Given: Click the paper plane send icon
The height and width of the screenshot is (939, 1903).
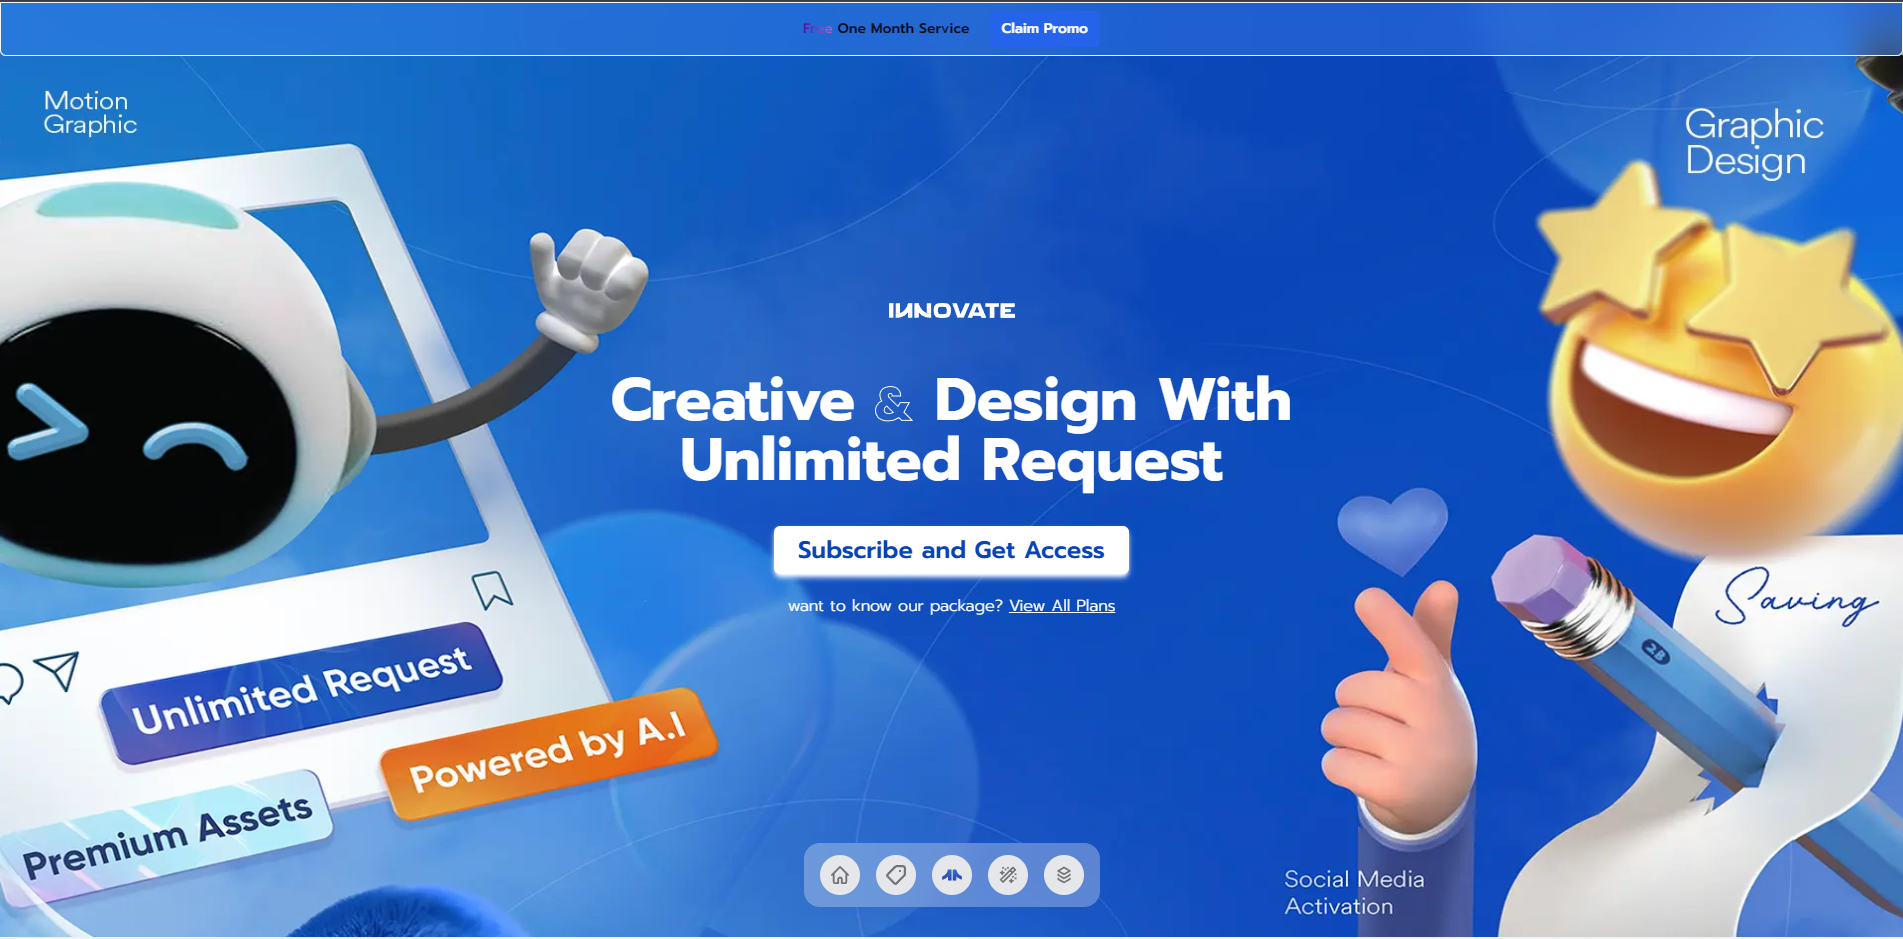Looking at the screenshot, I should tap(58, 670).
